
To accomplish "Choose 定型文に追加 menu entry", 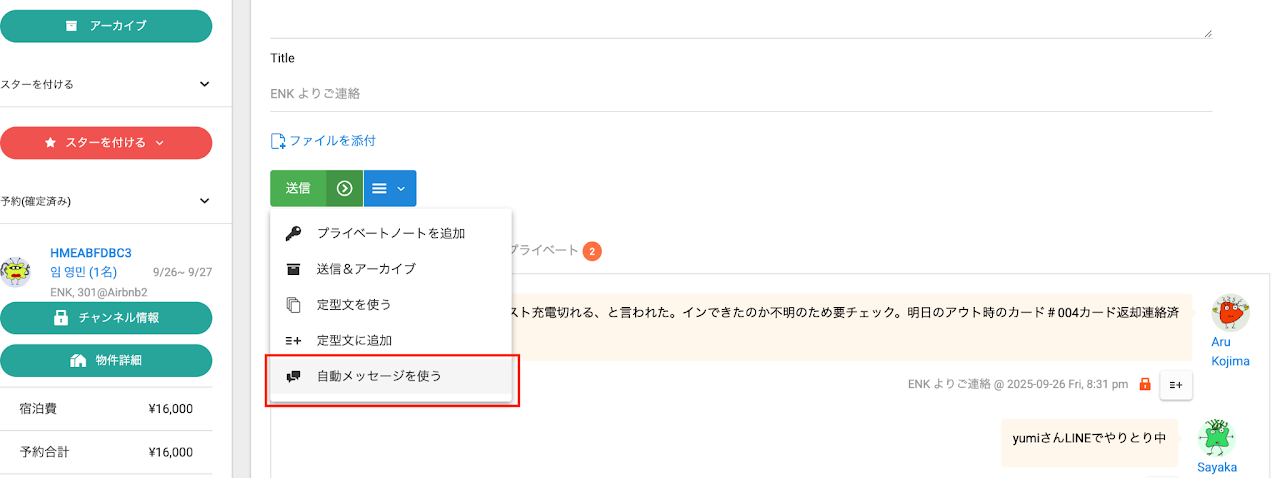I will 354,340.
